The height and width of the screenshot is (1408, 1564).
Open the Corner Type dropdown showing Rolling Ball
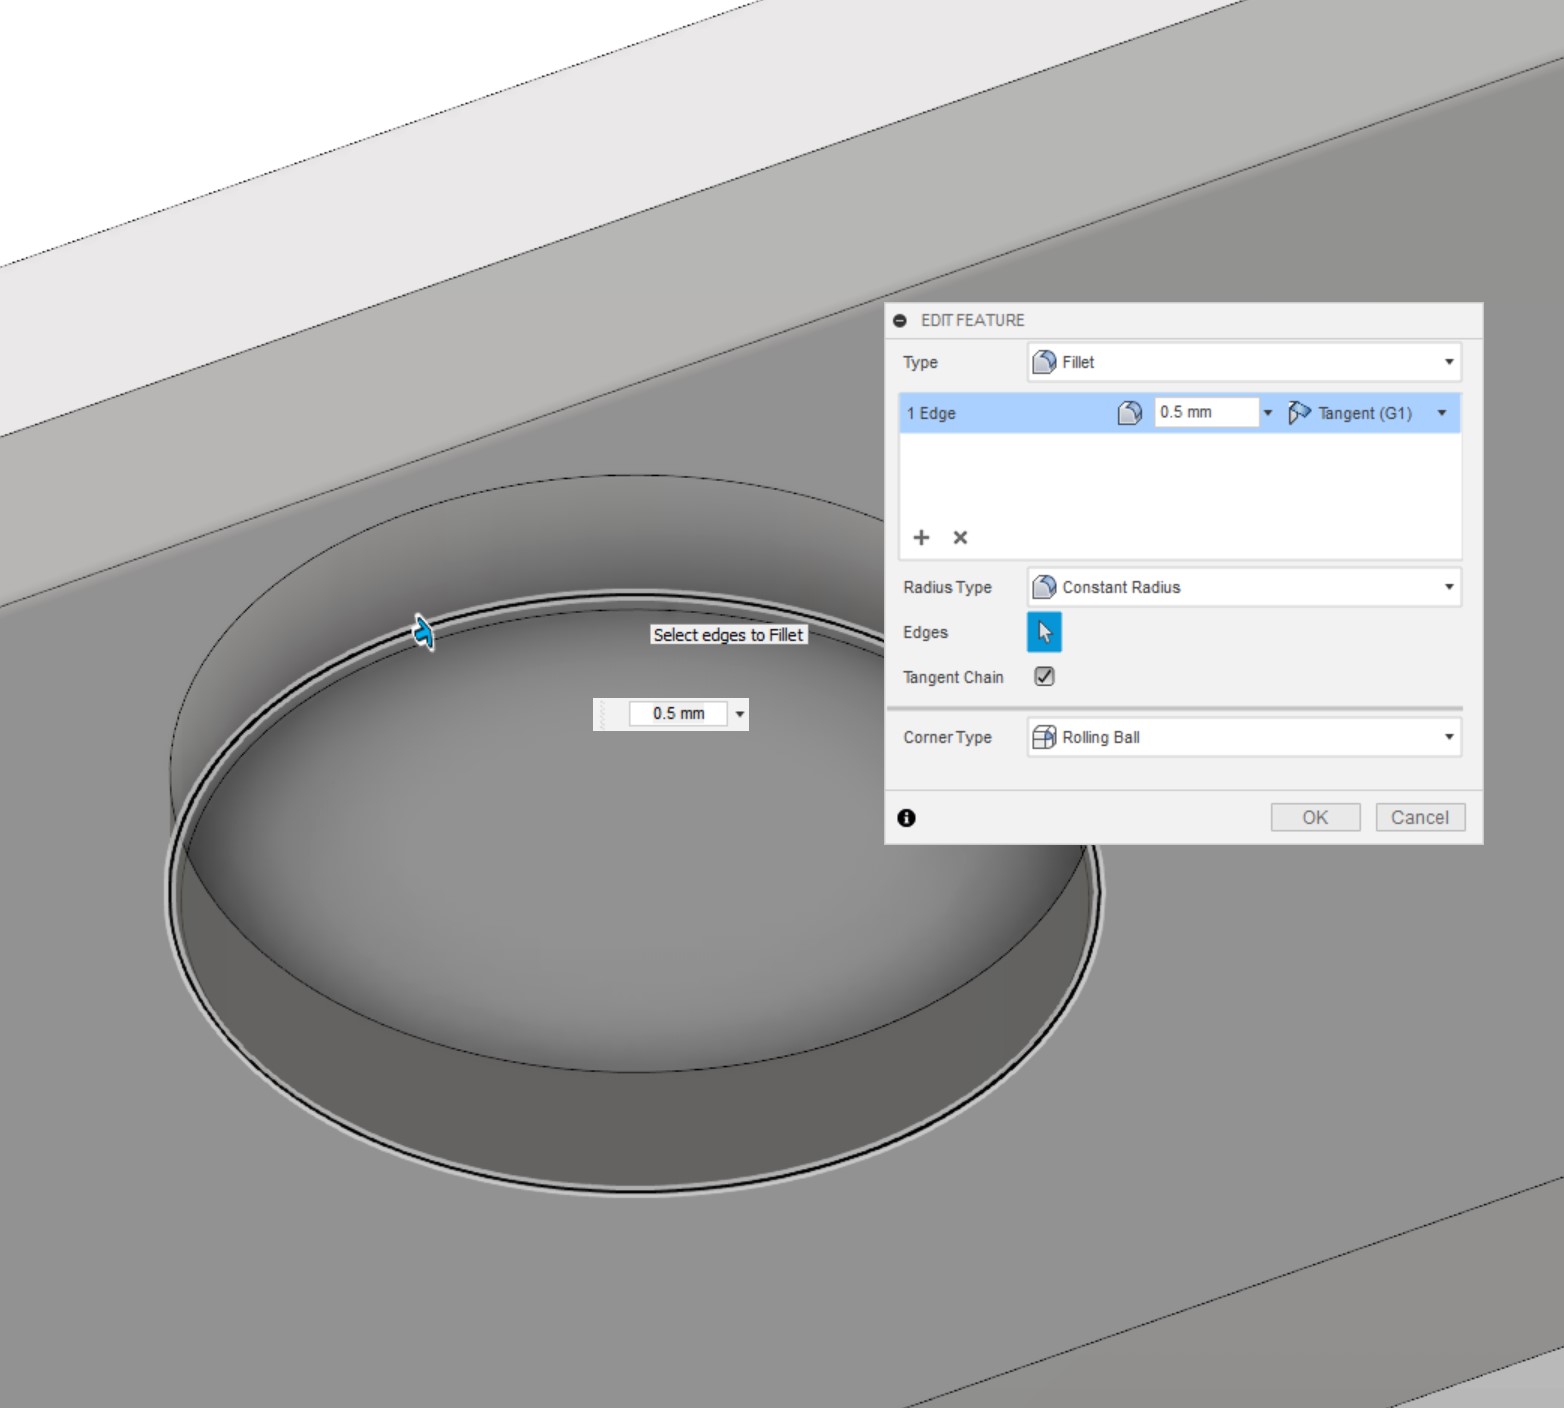click(x=1243, y=737)
